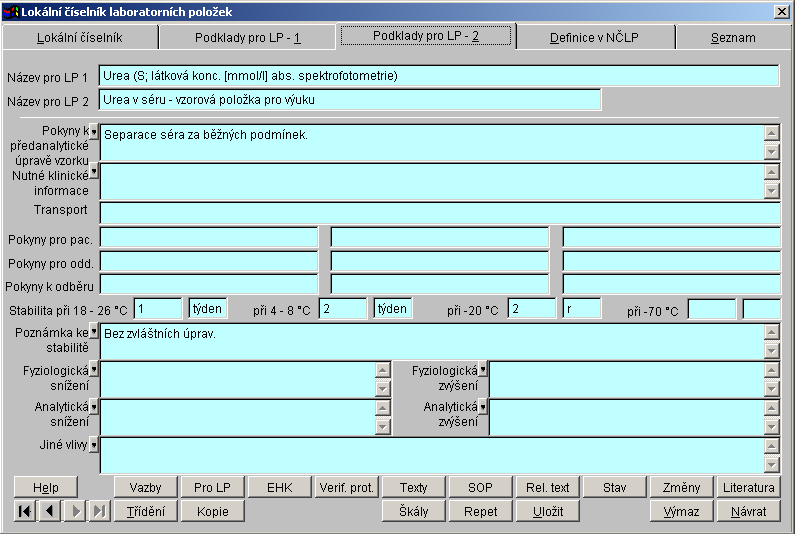Expand the Pokyny k předanalytické úpravě vzorku field

[94, 131]
